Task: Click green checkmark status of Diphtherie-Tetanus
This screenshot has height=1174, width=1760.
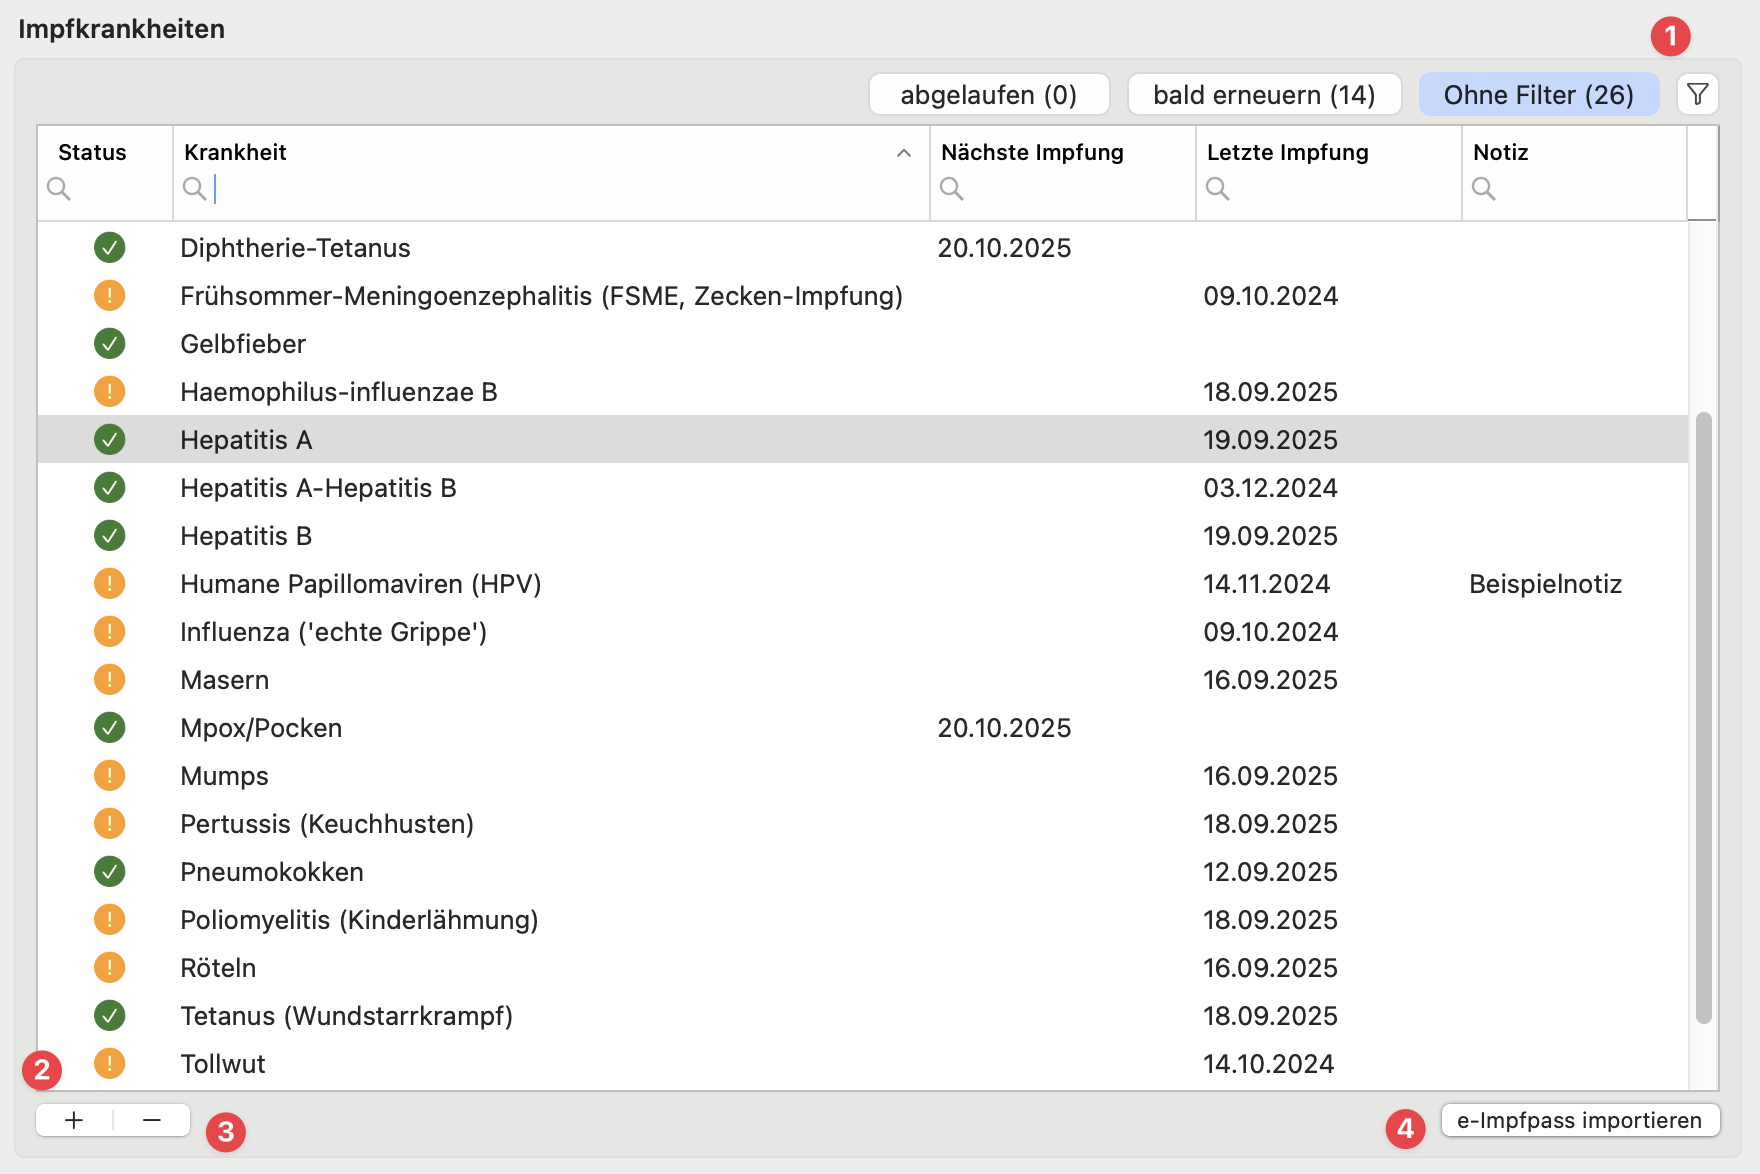Action: tap(110, 247)
